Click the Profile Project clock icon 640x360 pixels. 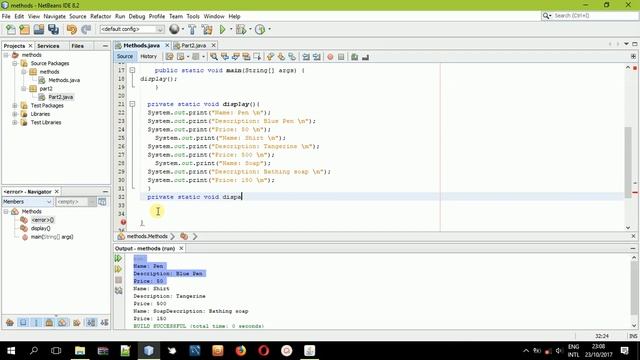[260, 29]
